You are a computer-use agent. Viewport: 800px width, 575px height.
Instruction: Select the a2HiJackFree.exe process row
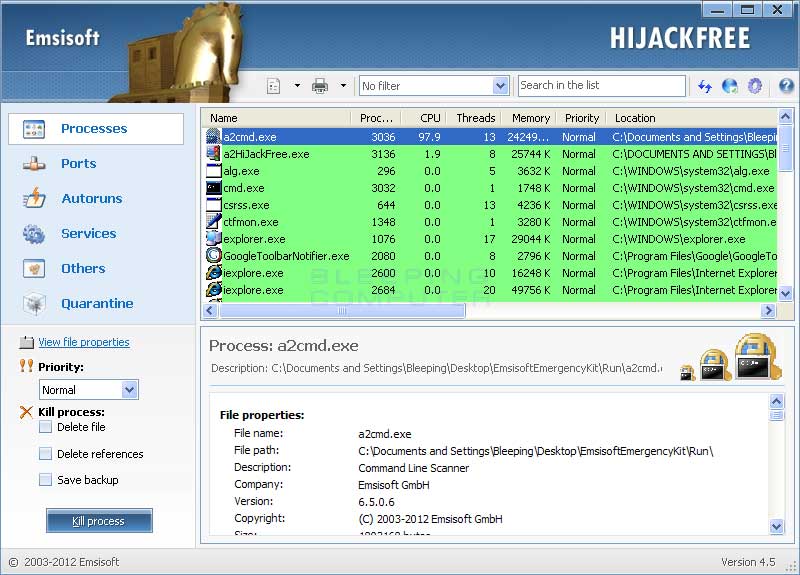pyautogui.click(x=491, y=154)
